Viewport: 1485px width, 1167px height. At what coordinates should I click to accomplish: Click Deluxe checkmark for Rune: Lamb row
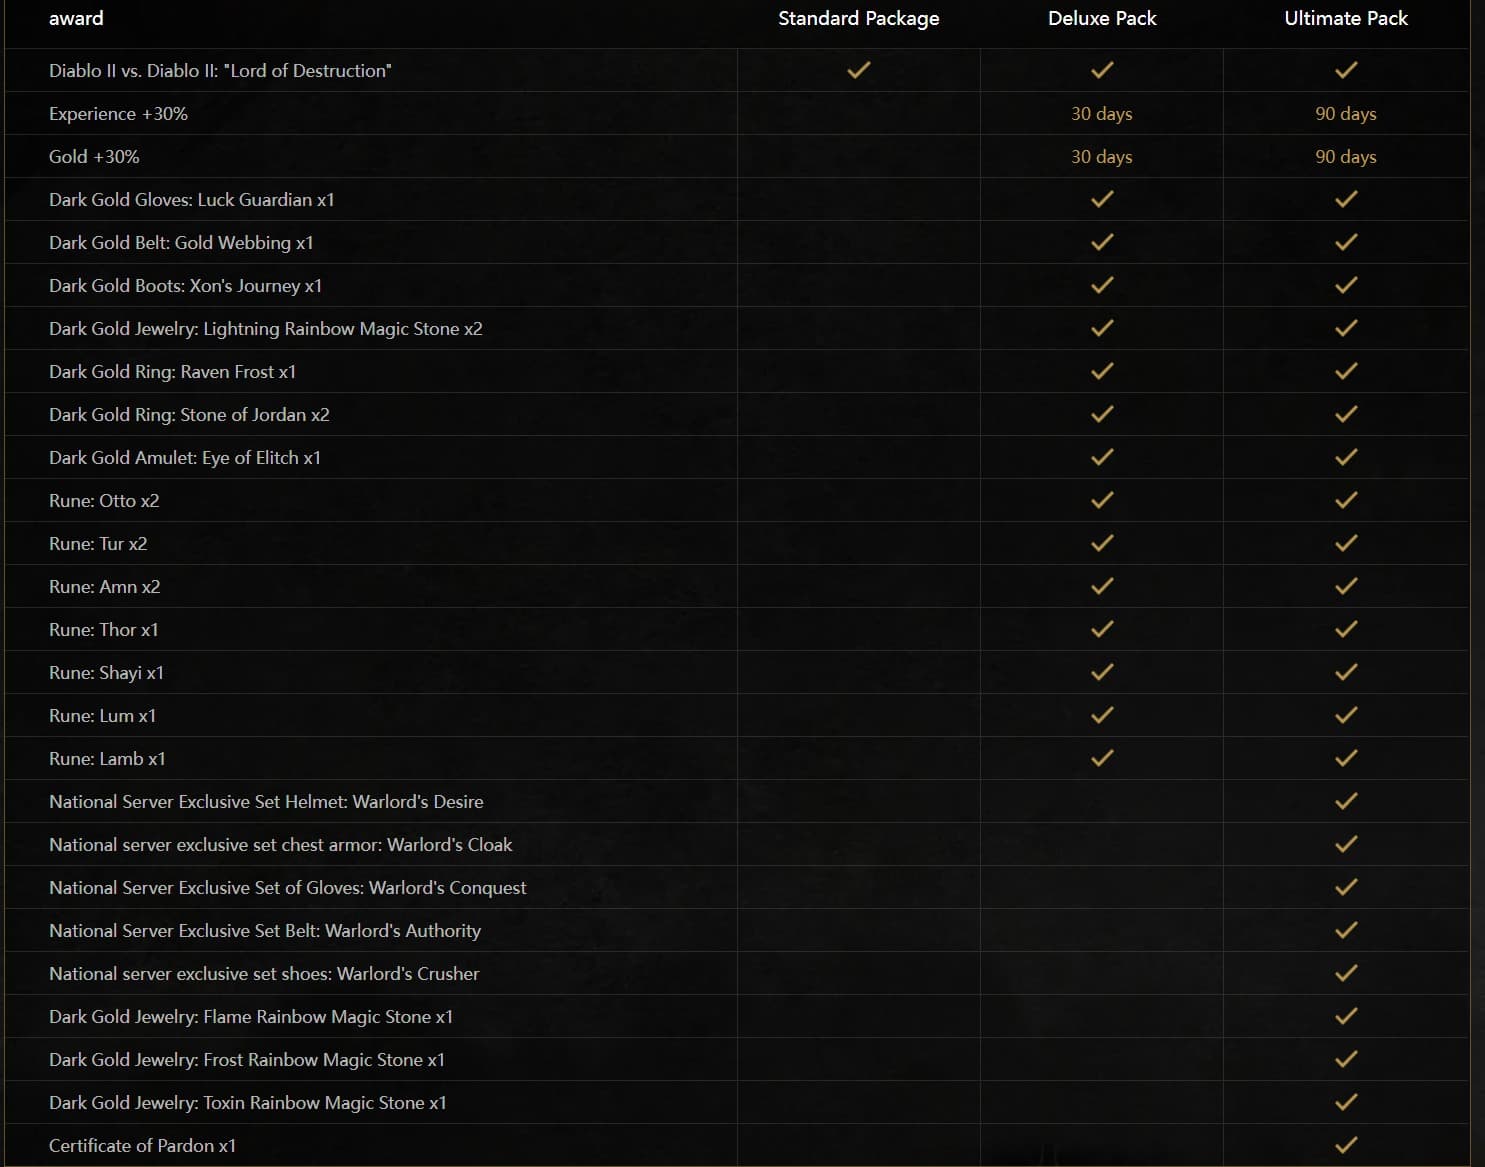click(x=1102, y=758)
